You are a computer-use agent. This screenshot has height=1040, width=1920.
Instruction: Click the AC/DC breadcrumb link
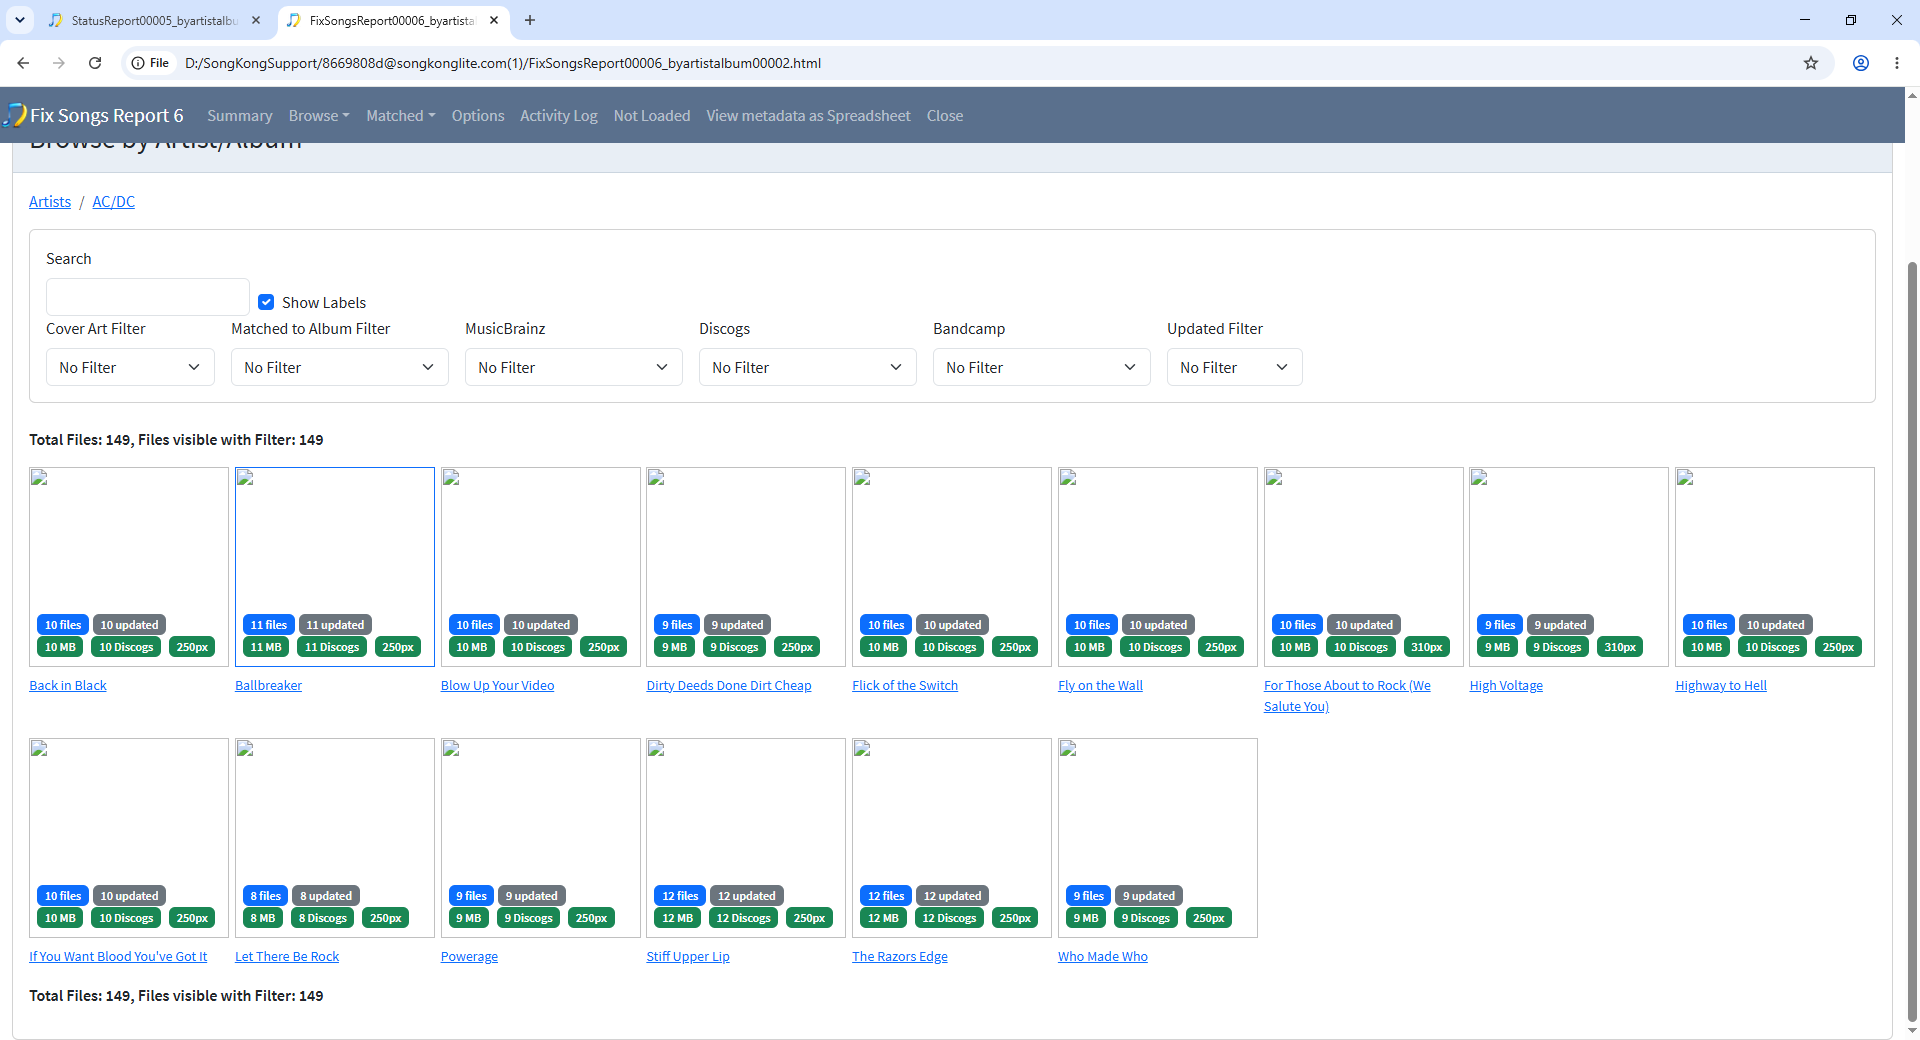pyautogui.click(x=114, y=202)
